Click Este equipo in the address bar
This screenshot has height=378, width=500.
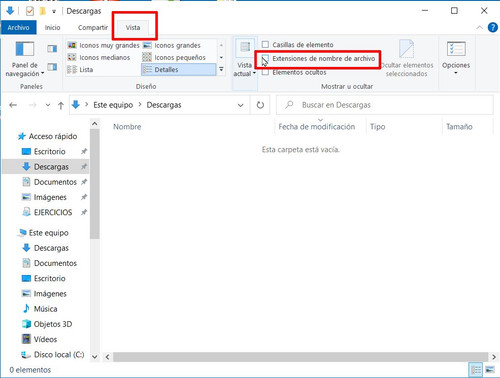113,105
